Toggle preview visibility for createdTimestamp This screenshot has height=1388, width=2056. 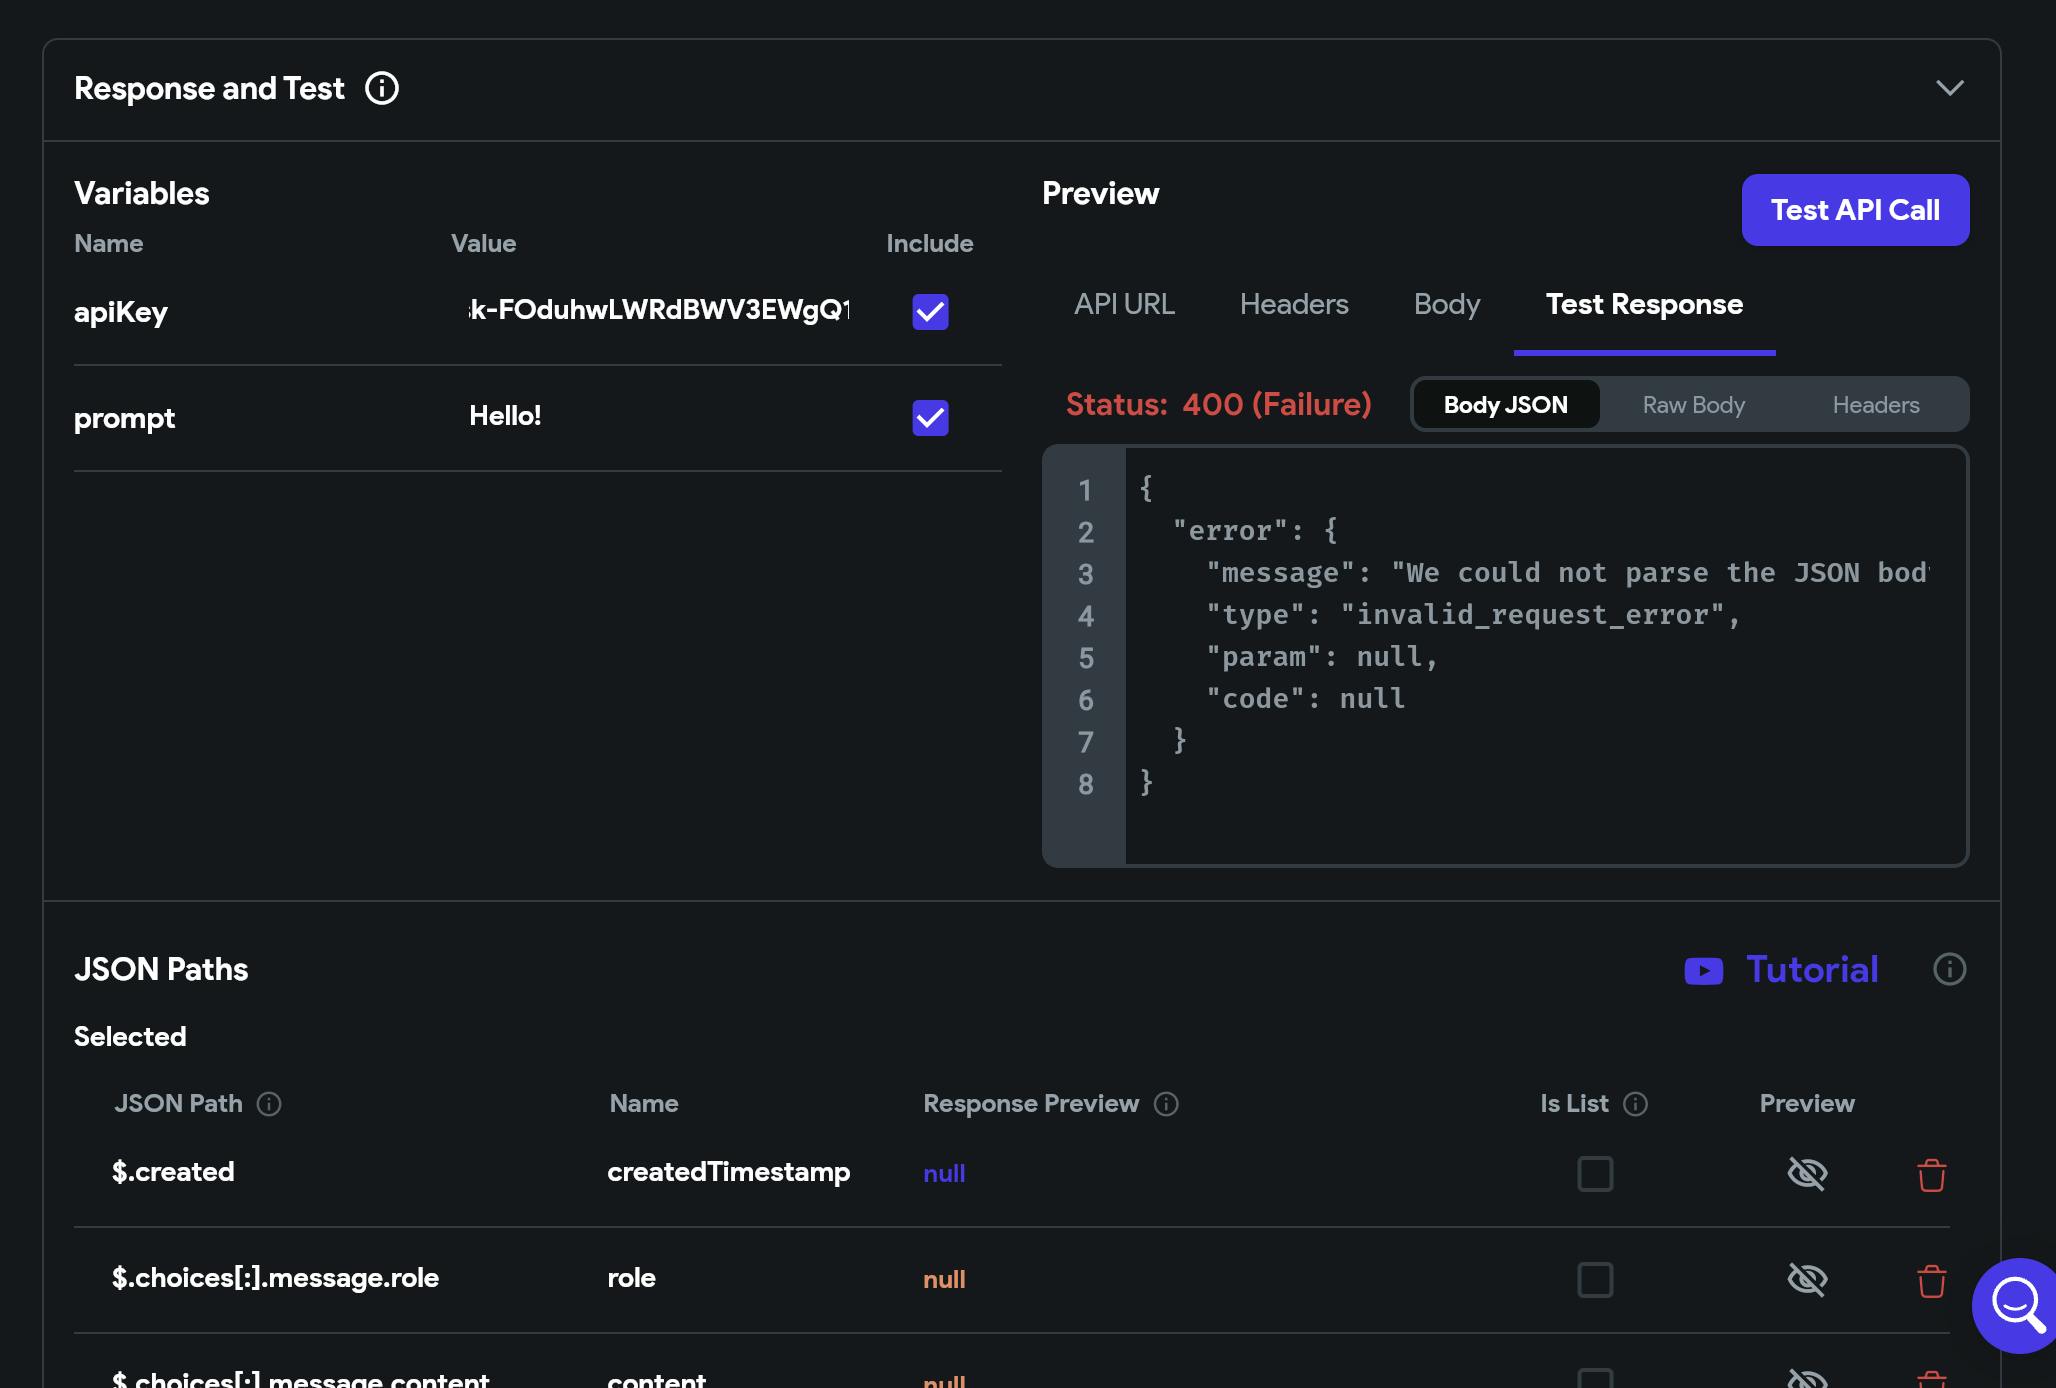(x=1807, y=1174)
